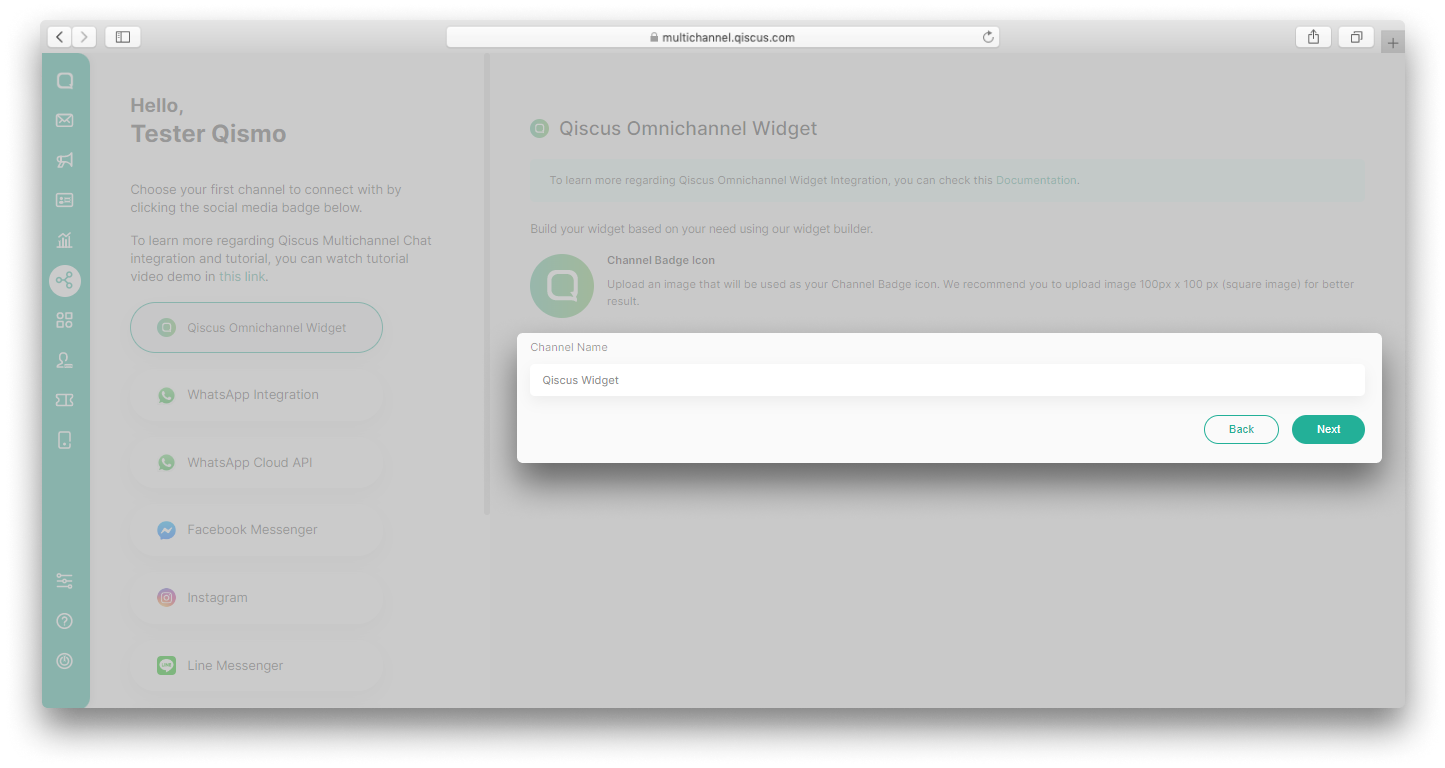Open the 'this link' tutorial link
Image resolution: width=1445 pixels, height=768 pixels.
pyautogui.click(x=242, y=276)
